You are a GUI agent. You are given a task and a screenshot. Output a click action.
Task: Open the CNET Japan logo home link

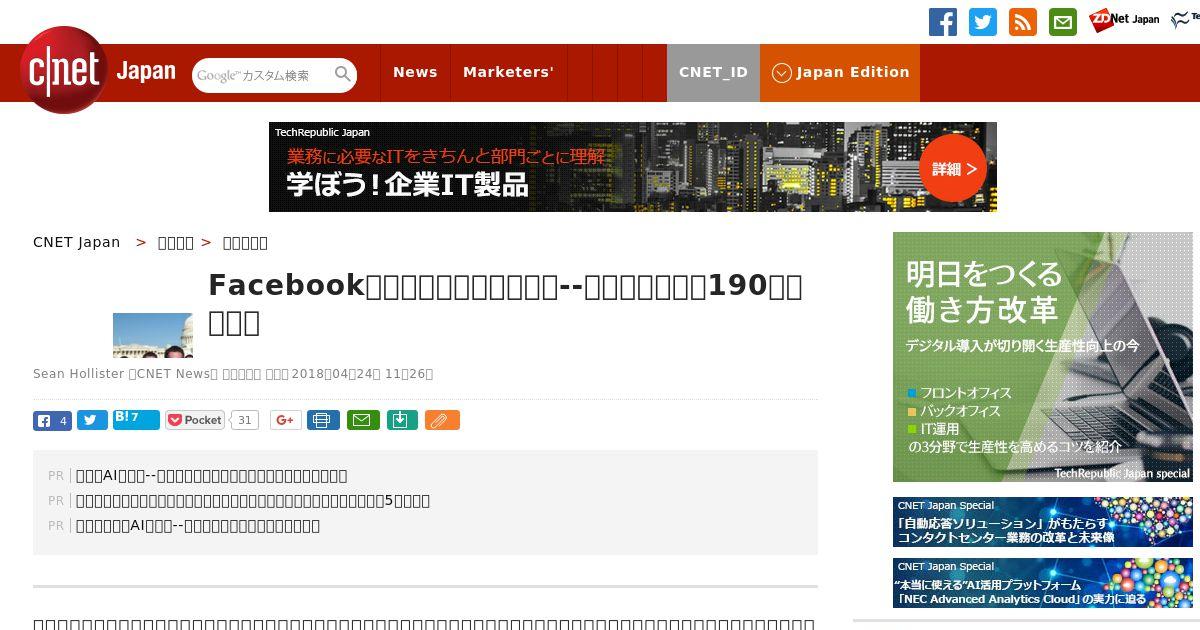pos(98,71)
